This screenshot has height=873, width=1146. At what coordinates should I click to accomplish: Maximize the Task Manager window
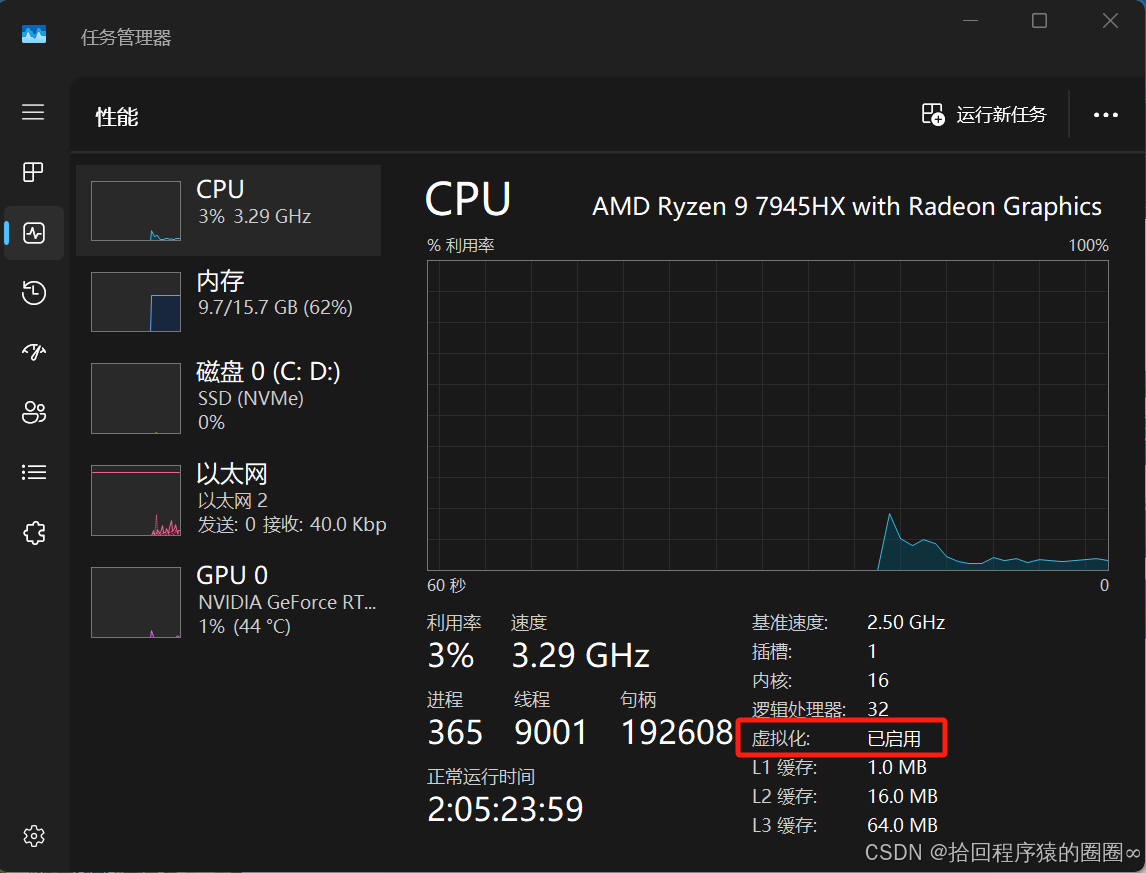tap(1039, 20)
